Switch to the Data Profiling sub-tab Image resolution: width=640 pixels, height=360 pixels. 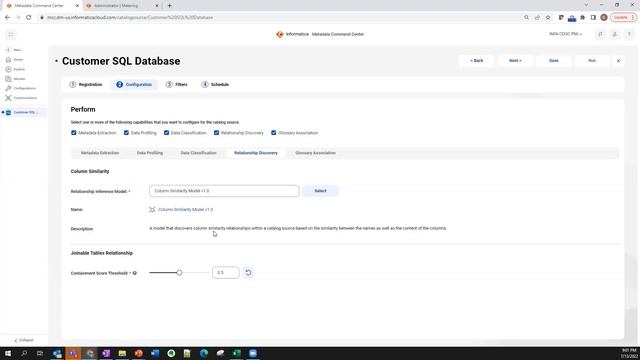point(150,153)
